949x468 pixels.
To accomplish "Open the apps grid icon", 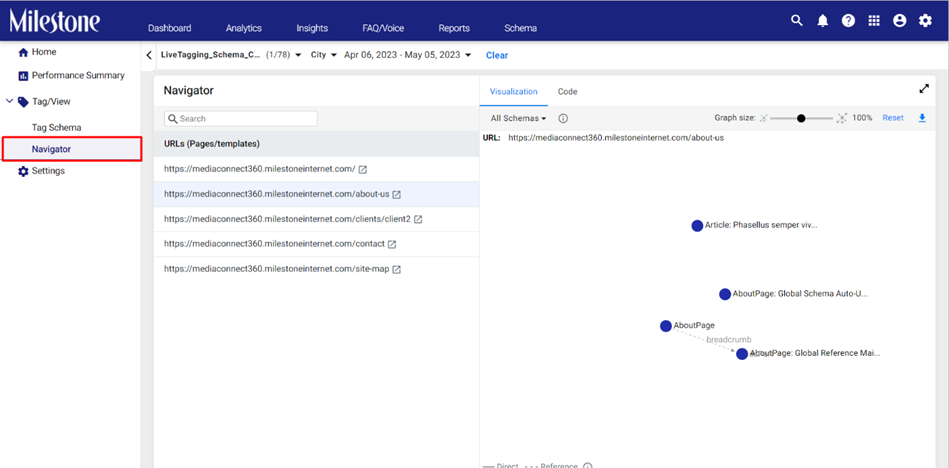I will pyautogui.click(x=874, y=21).
